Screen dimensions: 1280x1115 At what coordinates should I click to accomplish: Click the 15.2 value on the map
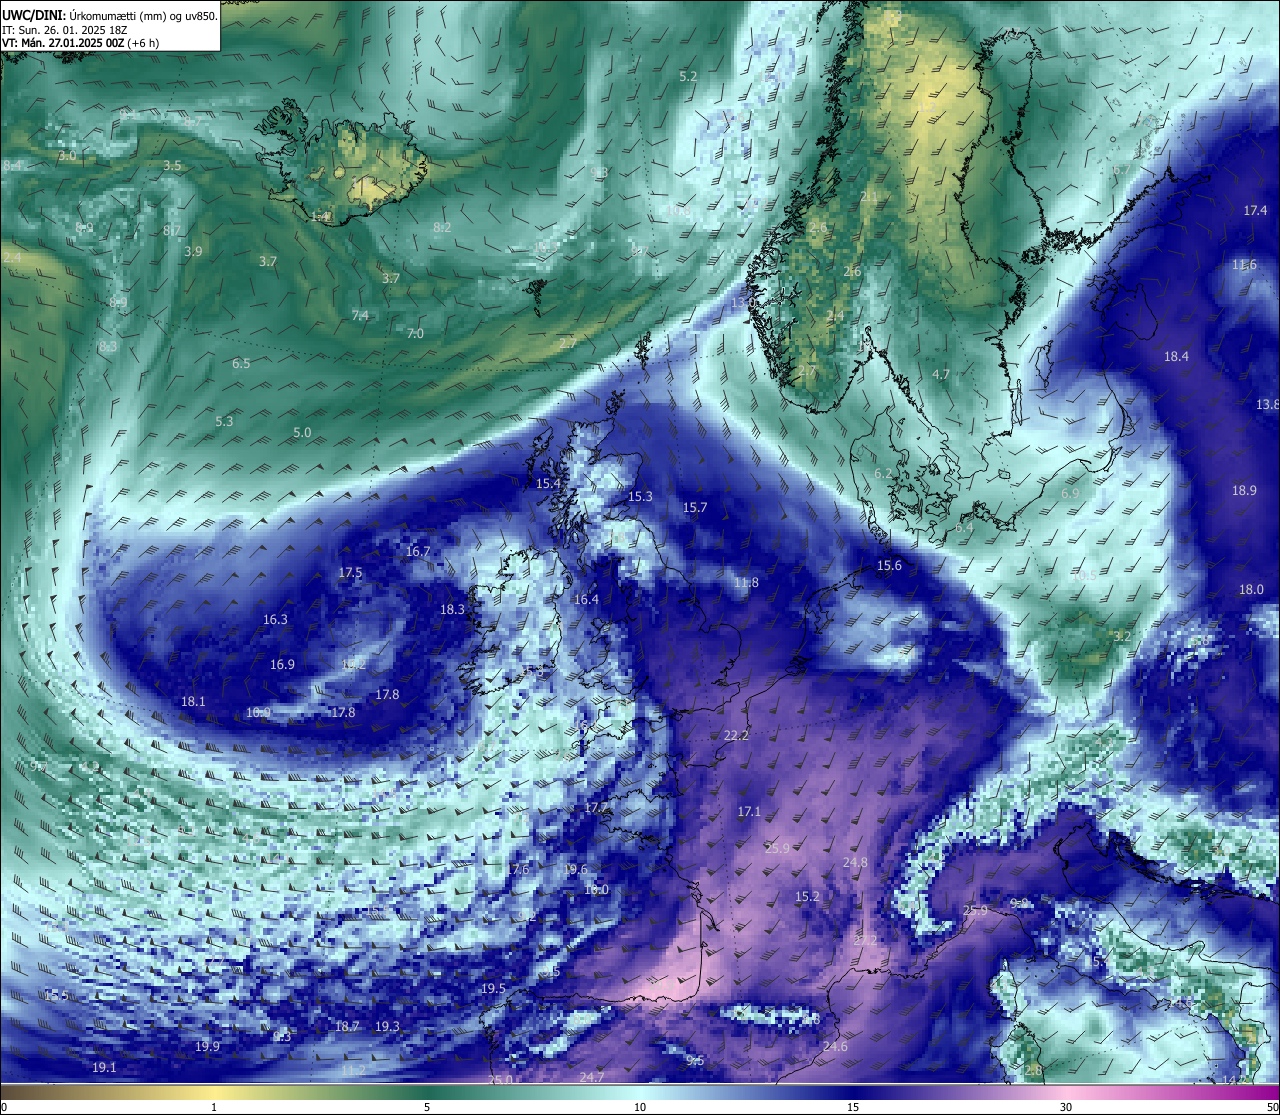807,896
